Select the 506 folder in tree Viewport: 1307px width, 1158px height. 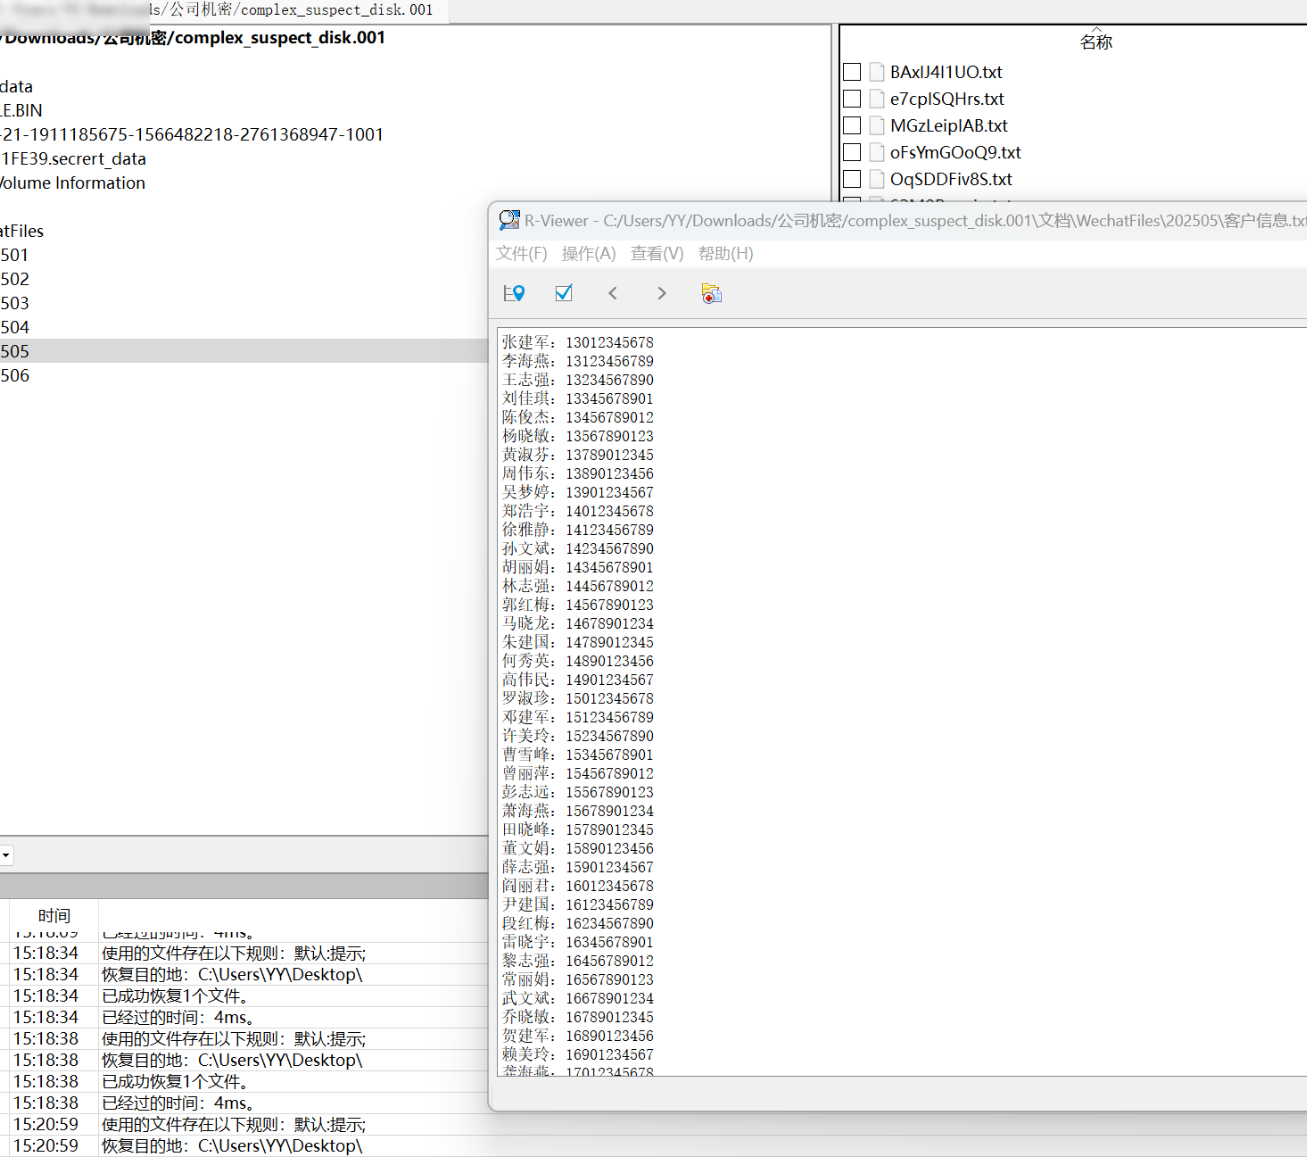(15, 376)
